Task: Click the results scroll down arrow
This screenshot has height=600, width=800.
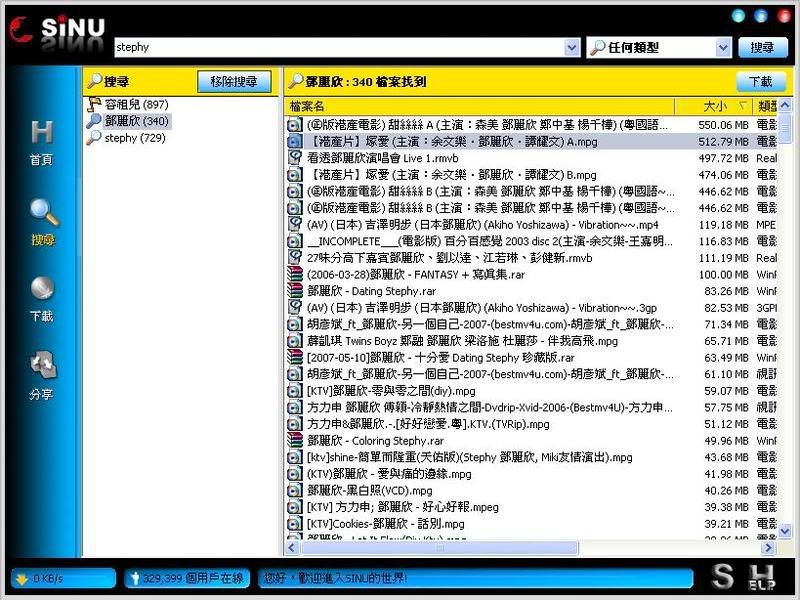Action: click(785, 531)
